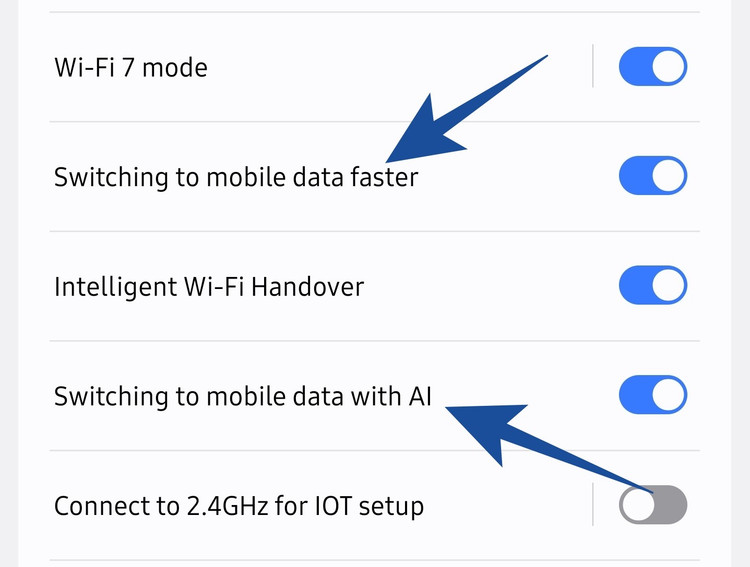Click vertical separator beside Wi-Fi 7 mode toggle

[593, 67]
